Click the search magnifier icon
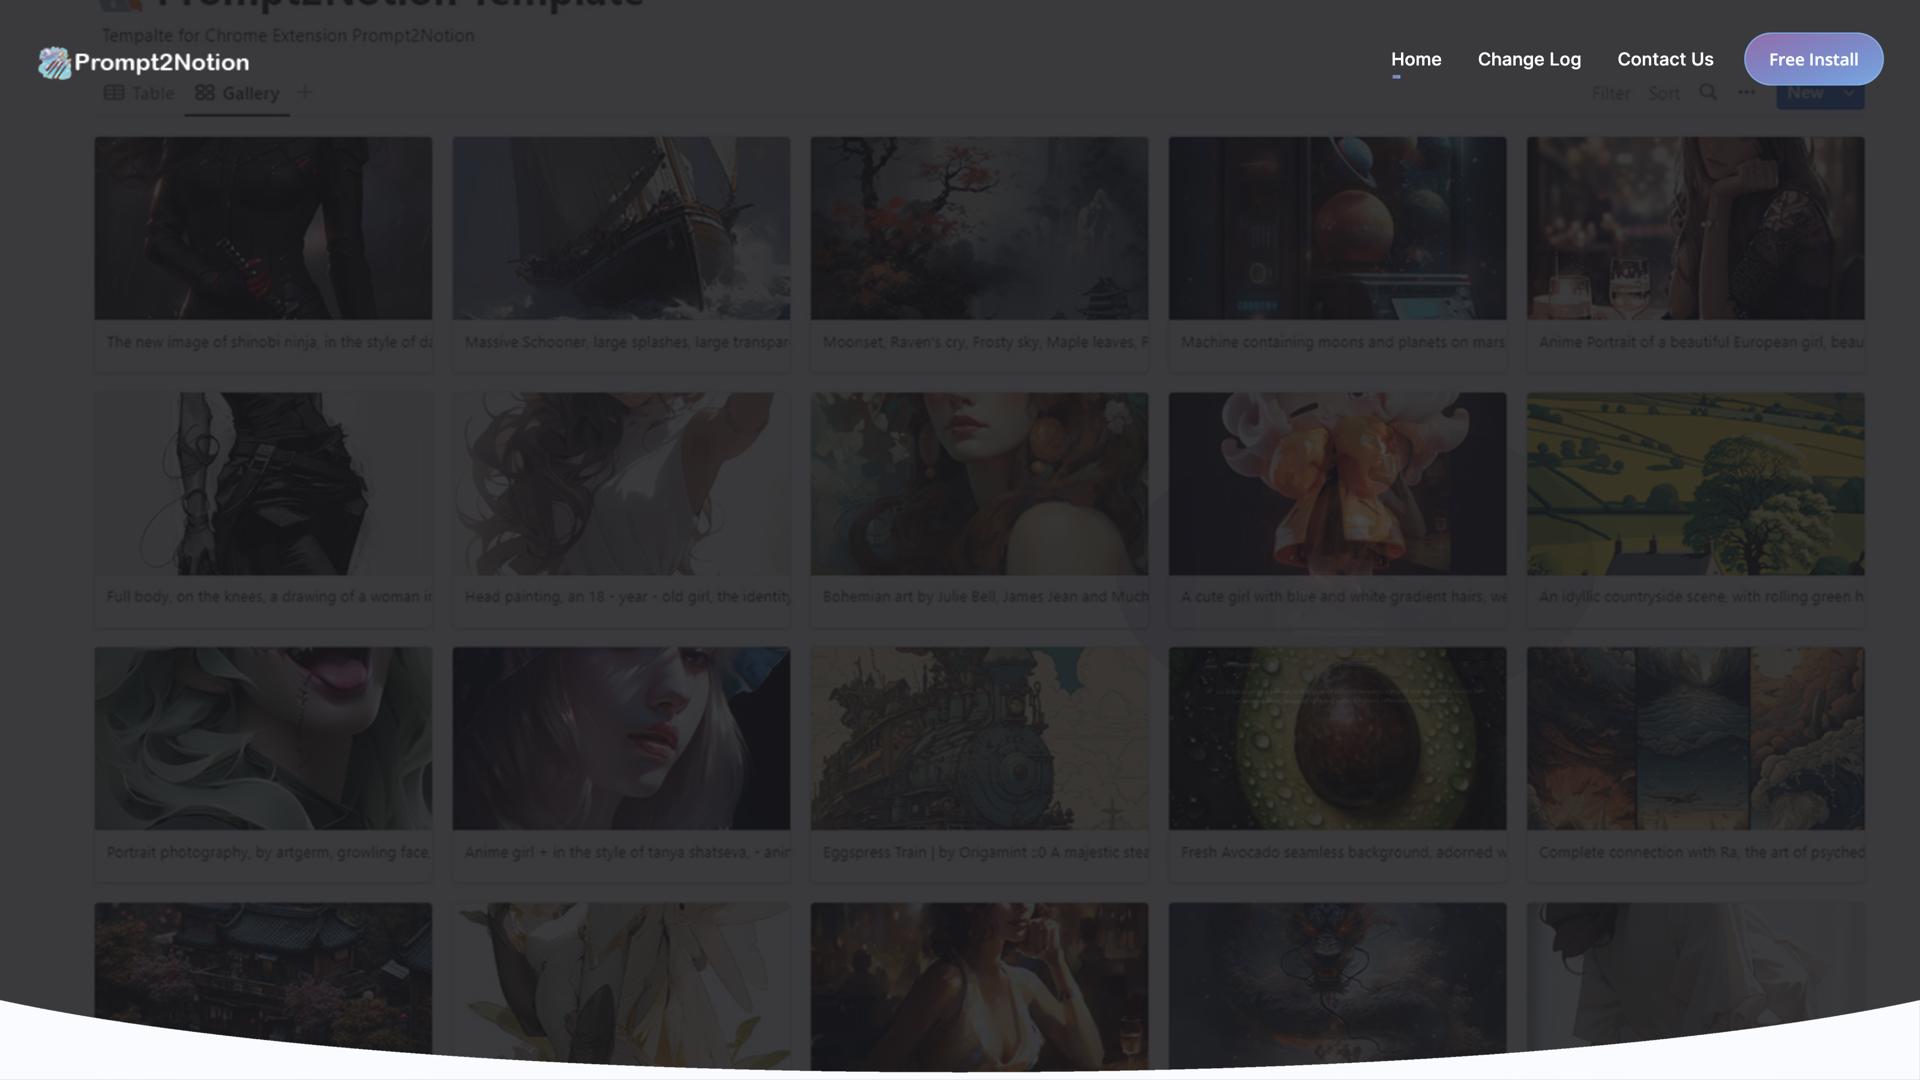This screenshot has width=1920, height=1080. point(1708,93)
